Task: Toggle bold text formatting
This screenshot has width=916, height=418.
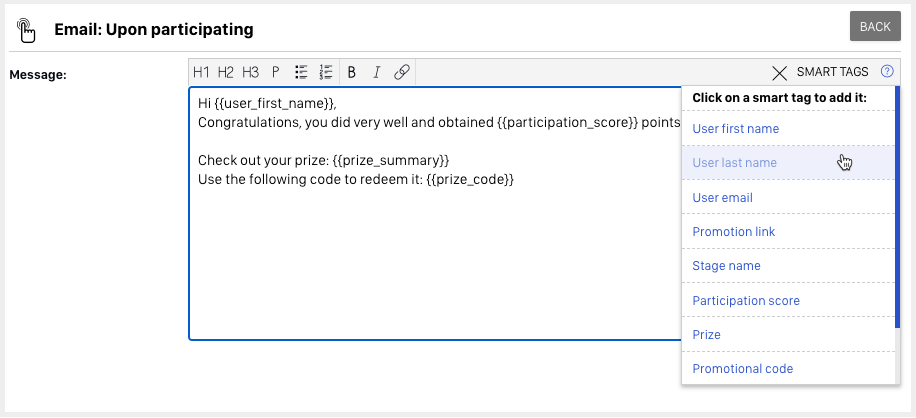Action: tap(351, 72)
